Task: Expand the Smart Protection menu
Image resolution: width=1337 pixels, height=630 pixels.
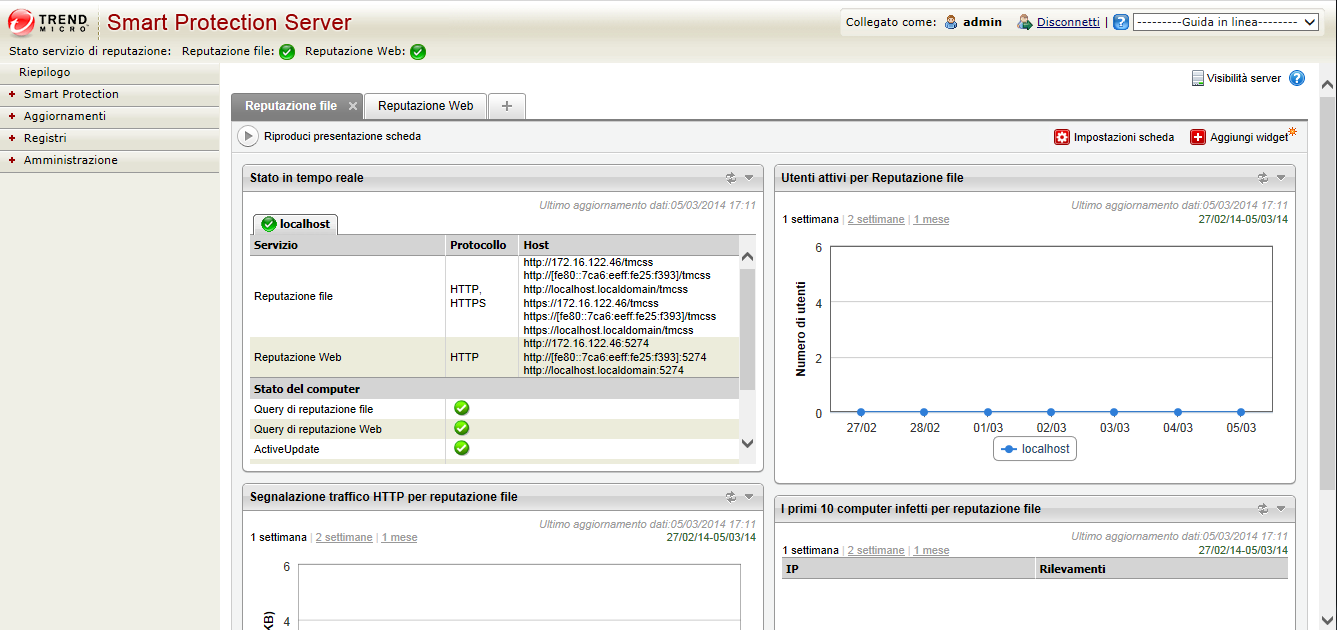Action: (70, 94)
